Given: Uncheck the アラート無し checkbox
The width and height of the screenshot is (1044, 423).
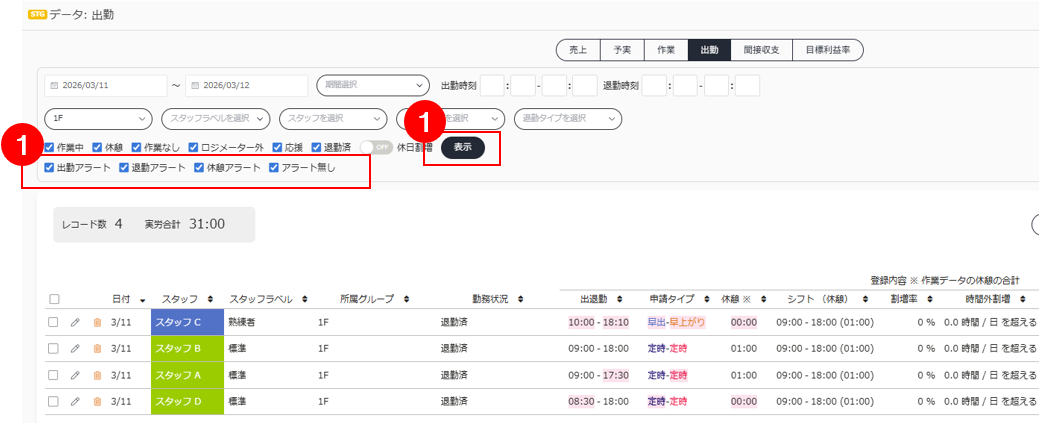Looking at the screenshot, I should [x=274, y=168].
